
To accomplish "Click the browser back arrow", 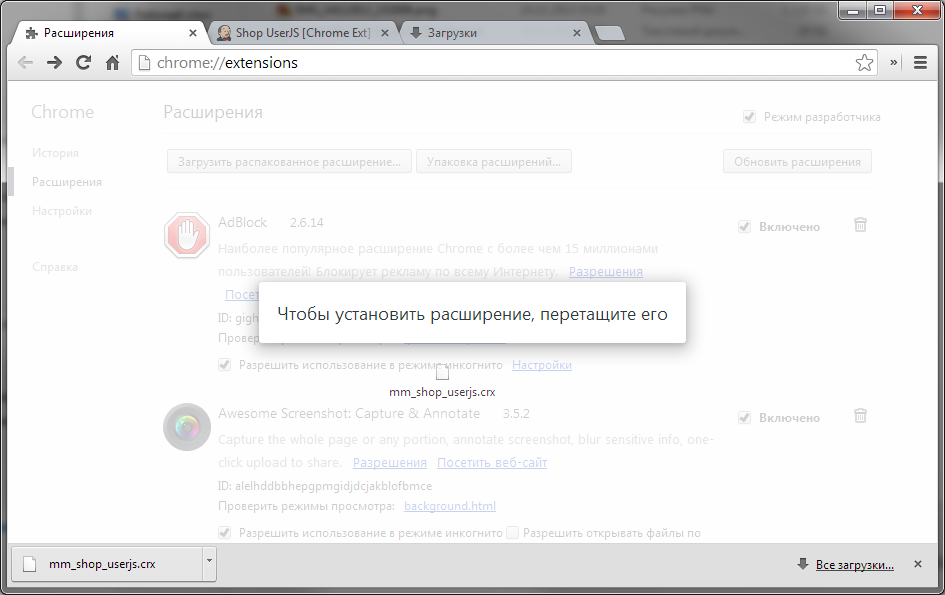I will [25, 63].
